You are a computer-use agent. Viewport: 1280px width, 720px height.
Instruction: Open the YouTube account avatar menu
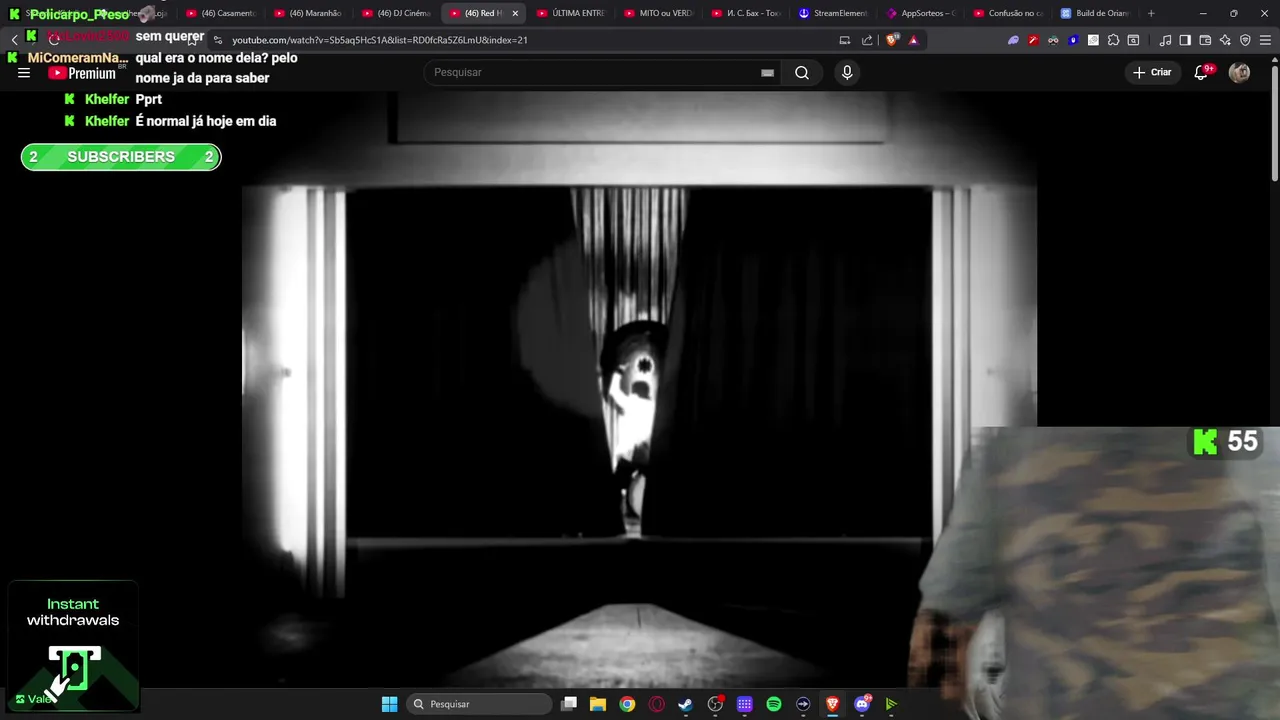coord(1239,72)
